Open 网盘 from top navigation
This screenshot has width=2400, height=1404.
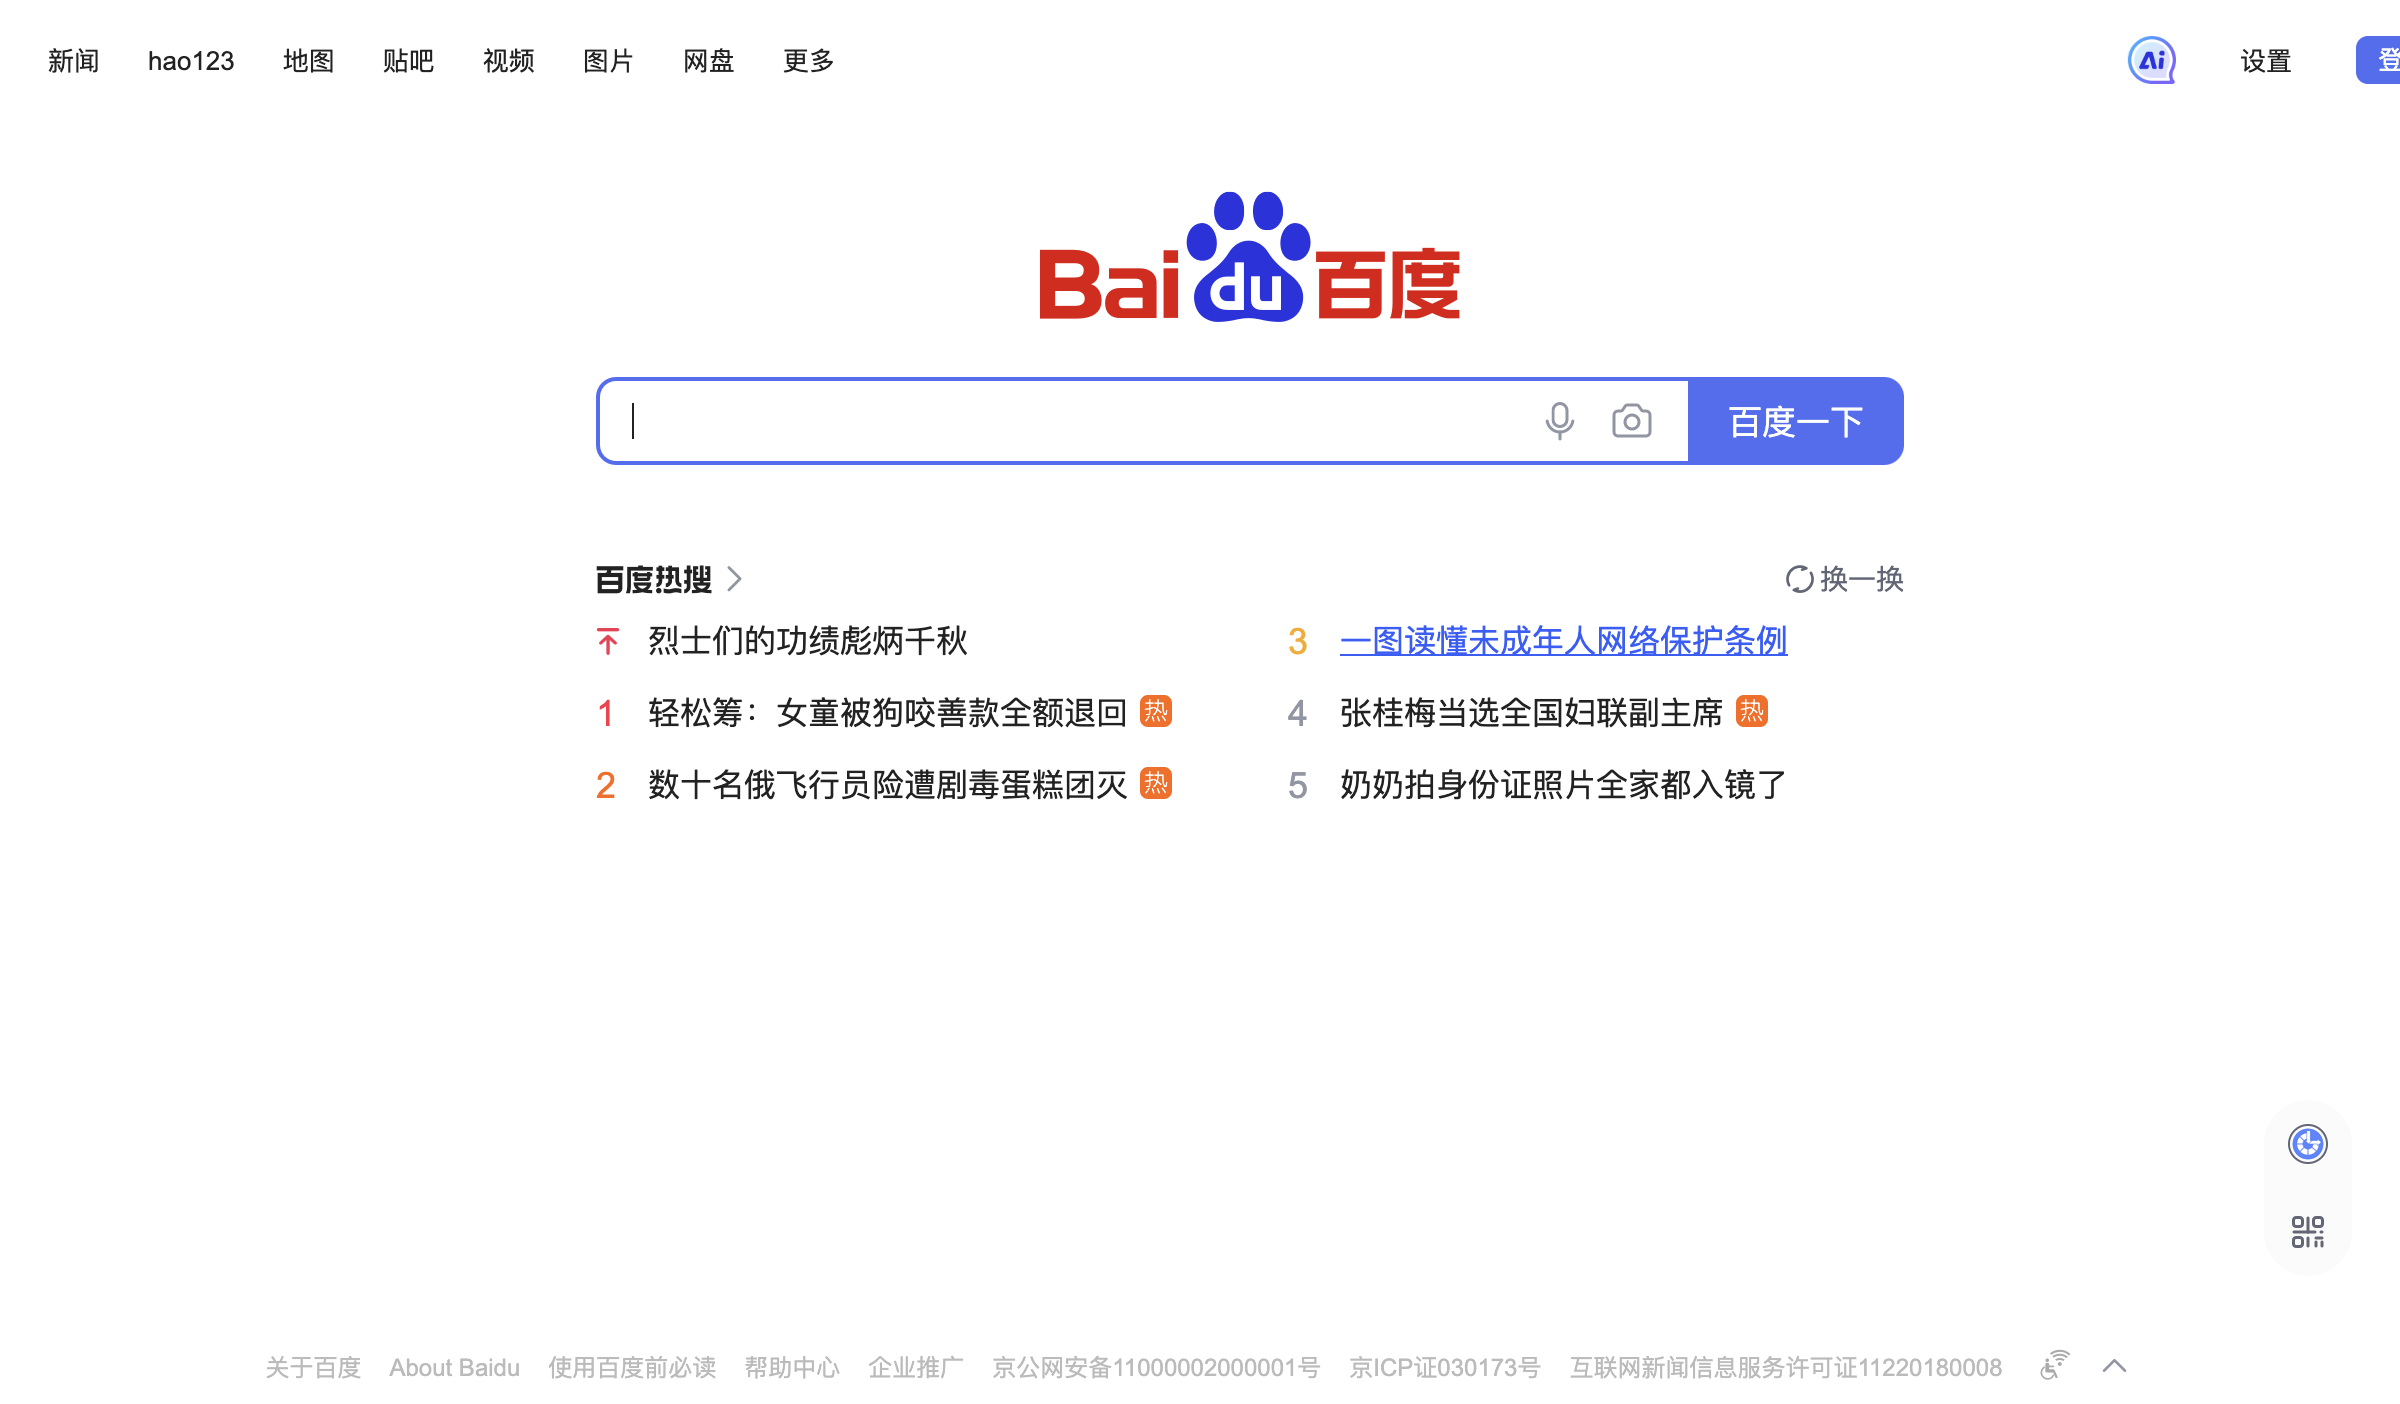click(708, 61)
